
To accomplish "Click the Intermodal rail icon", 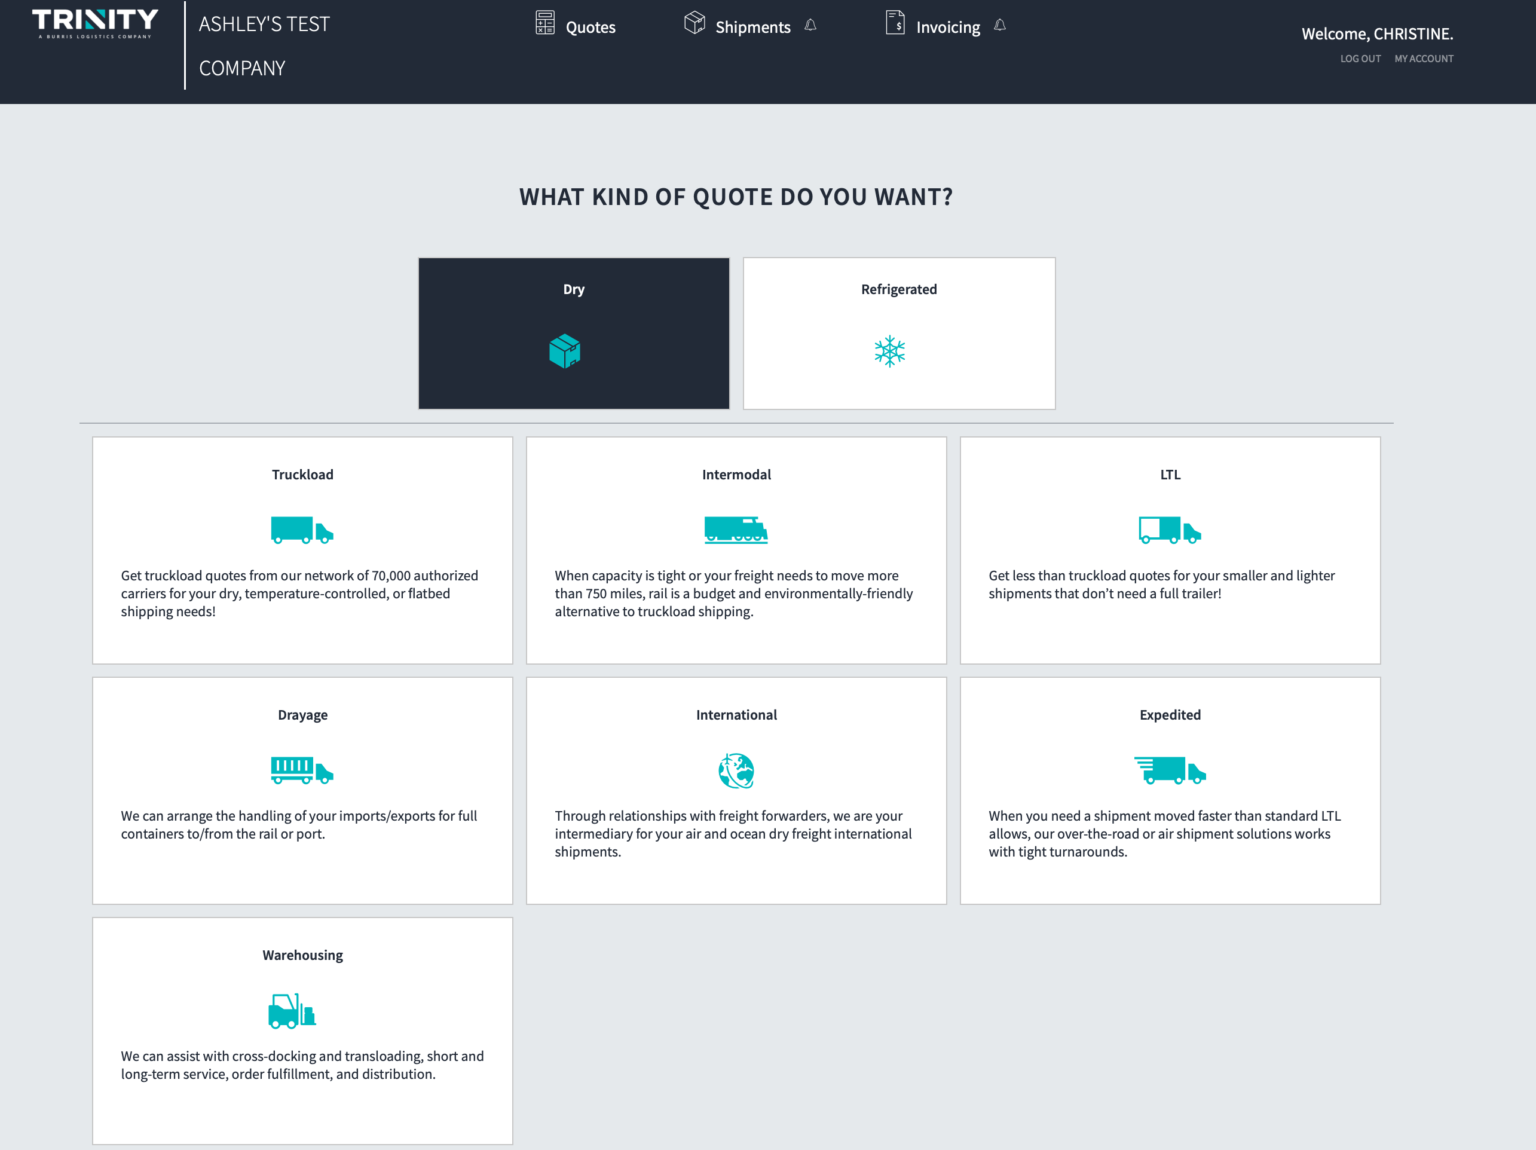I will click(x=736, y=530).
